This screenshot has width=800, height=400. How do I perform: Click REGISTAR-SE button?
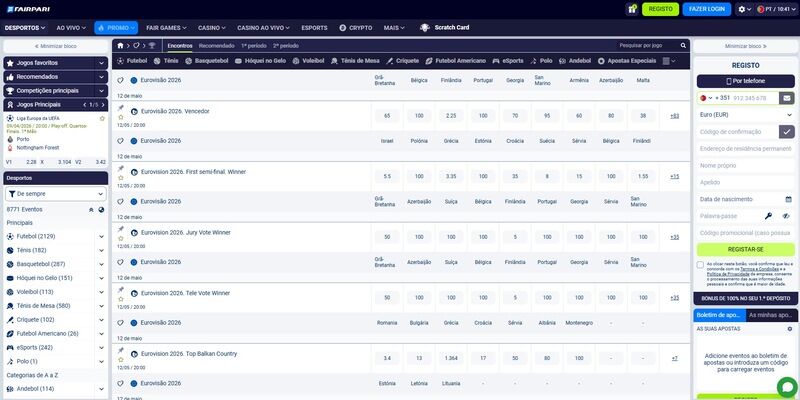(x=745, y=249)
